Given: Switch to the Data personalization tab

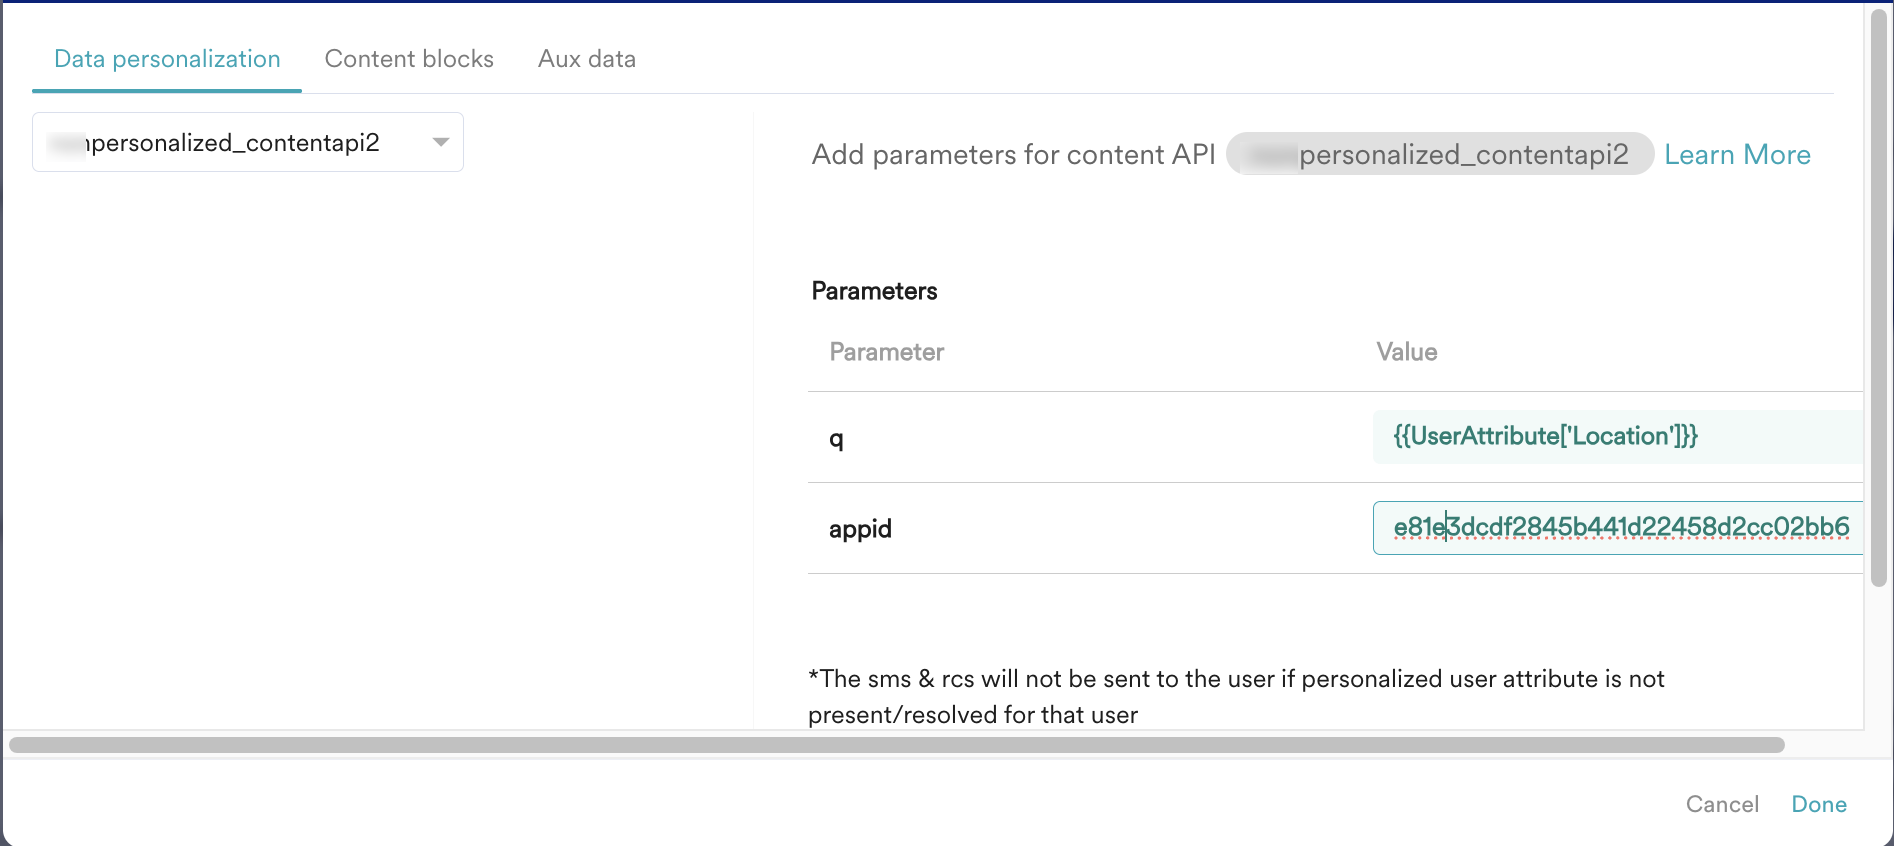Looking at the screenshot, I should point(167,59).
